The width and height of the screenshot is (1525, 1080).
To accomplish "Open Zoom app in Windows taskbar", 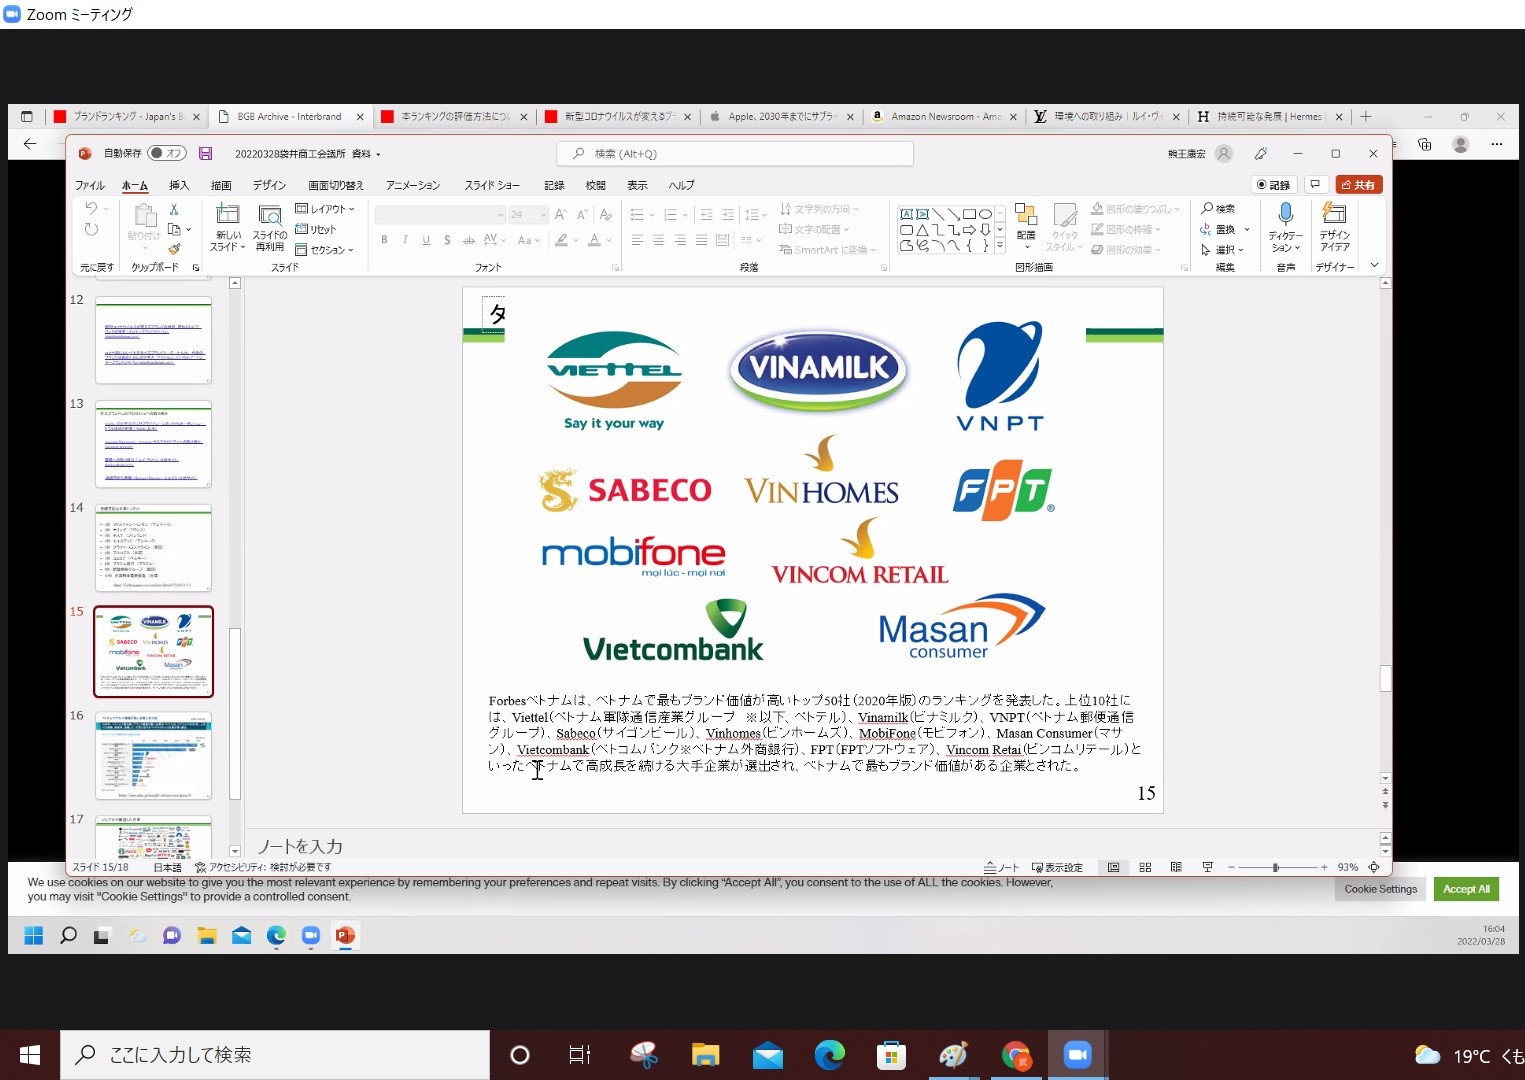I will 1077,1054.
